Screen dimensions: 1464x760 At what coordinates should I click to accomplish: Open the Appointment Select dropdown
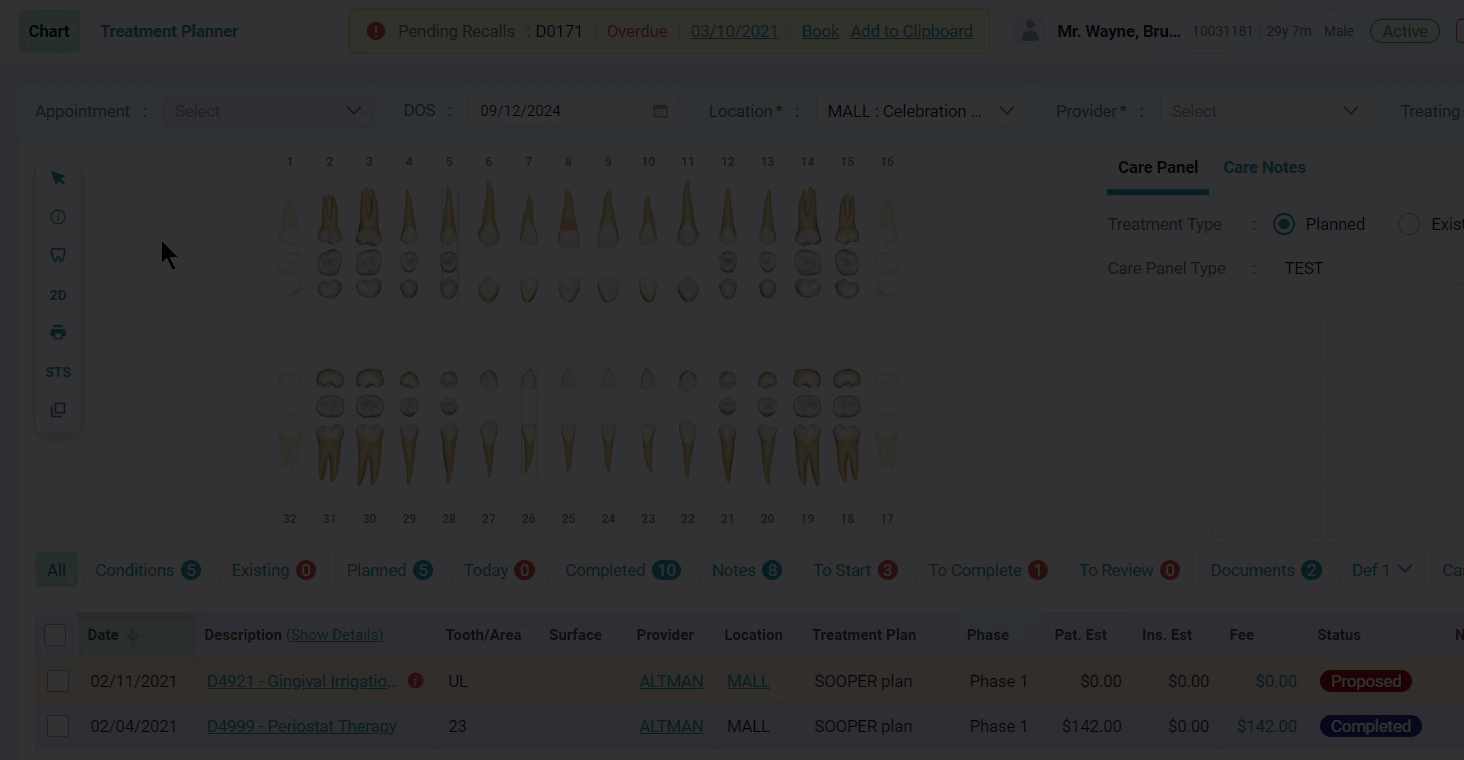(x=267, y=111)
